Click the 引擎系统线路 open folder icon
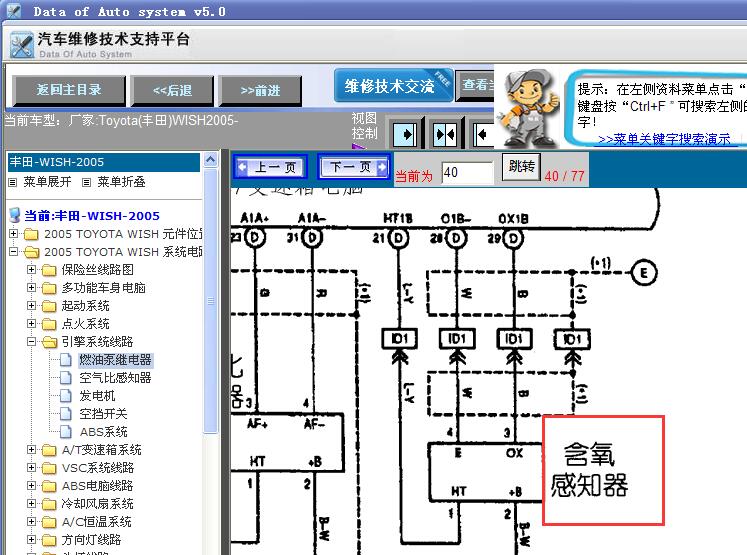This screenshot has height=555, width=747. pyautogui.click(x=49, y=342)
